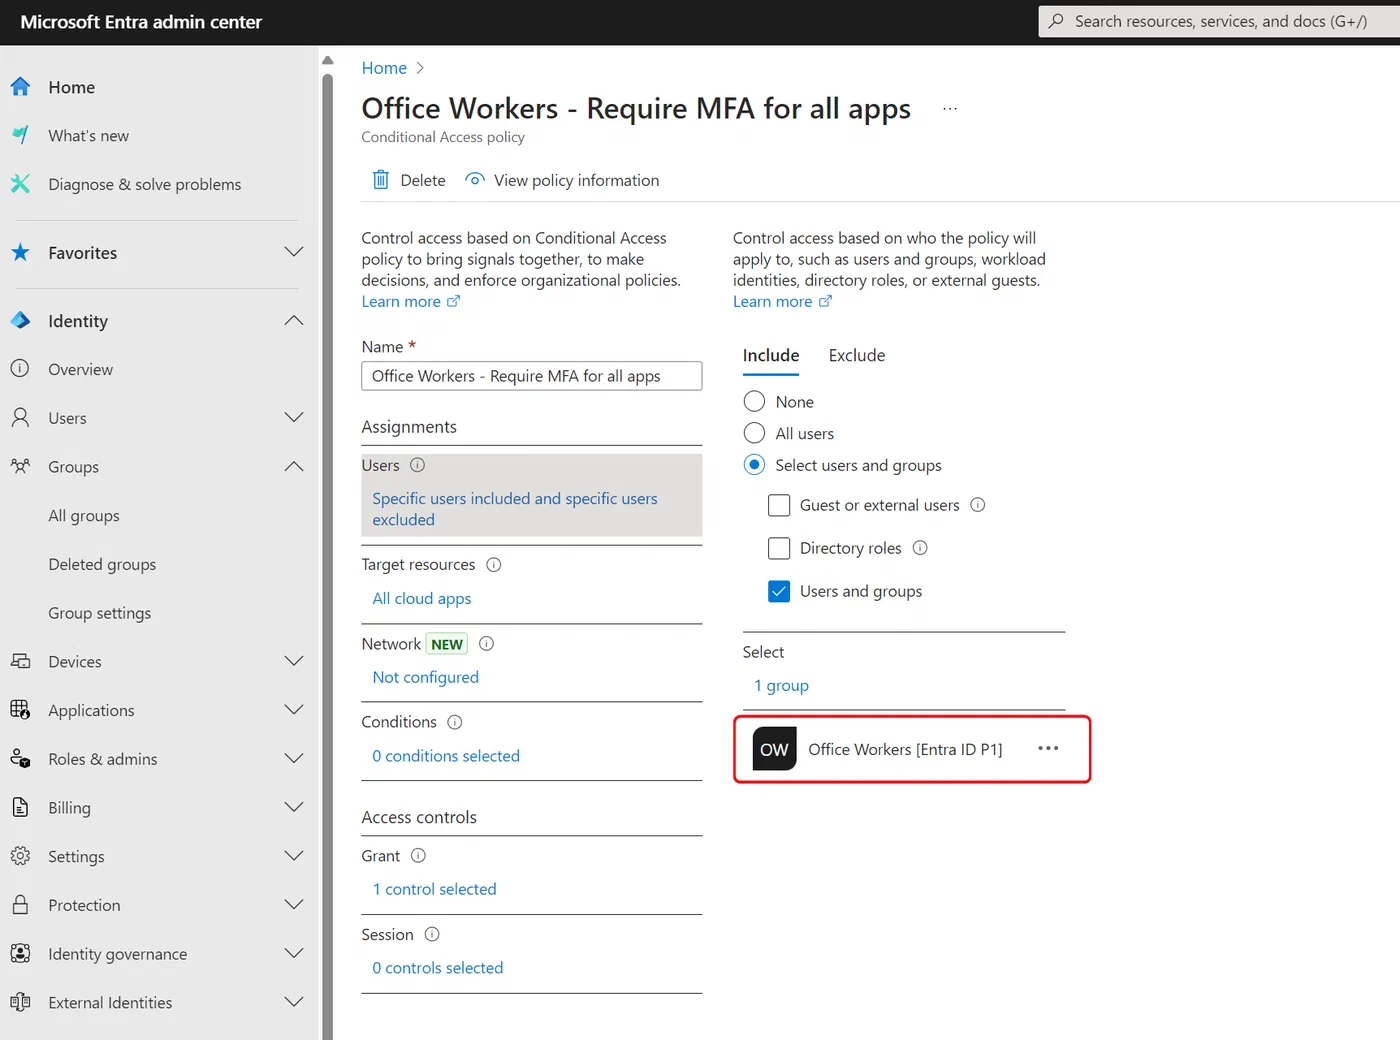Collapse the Identity section chevron
Image resolution: width=1400 pixels, height=1040 pixels.
point(293,321)
